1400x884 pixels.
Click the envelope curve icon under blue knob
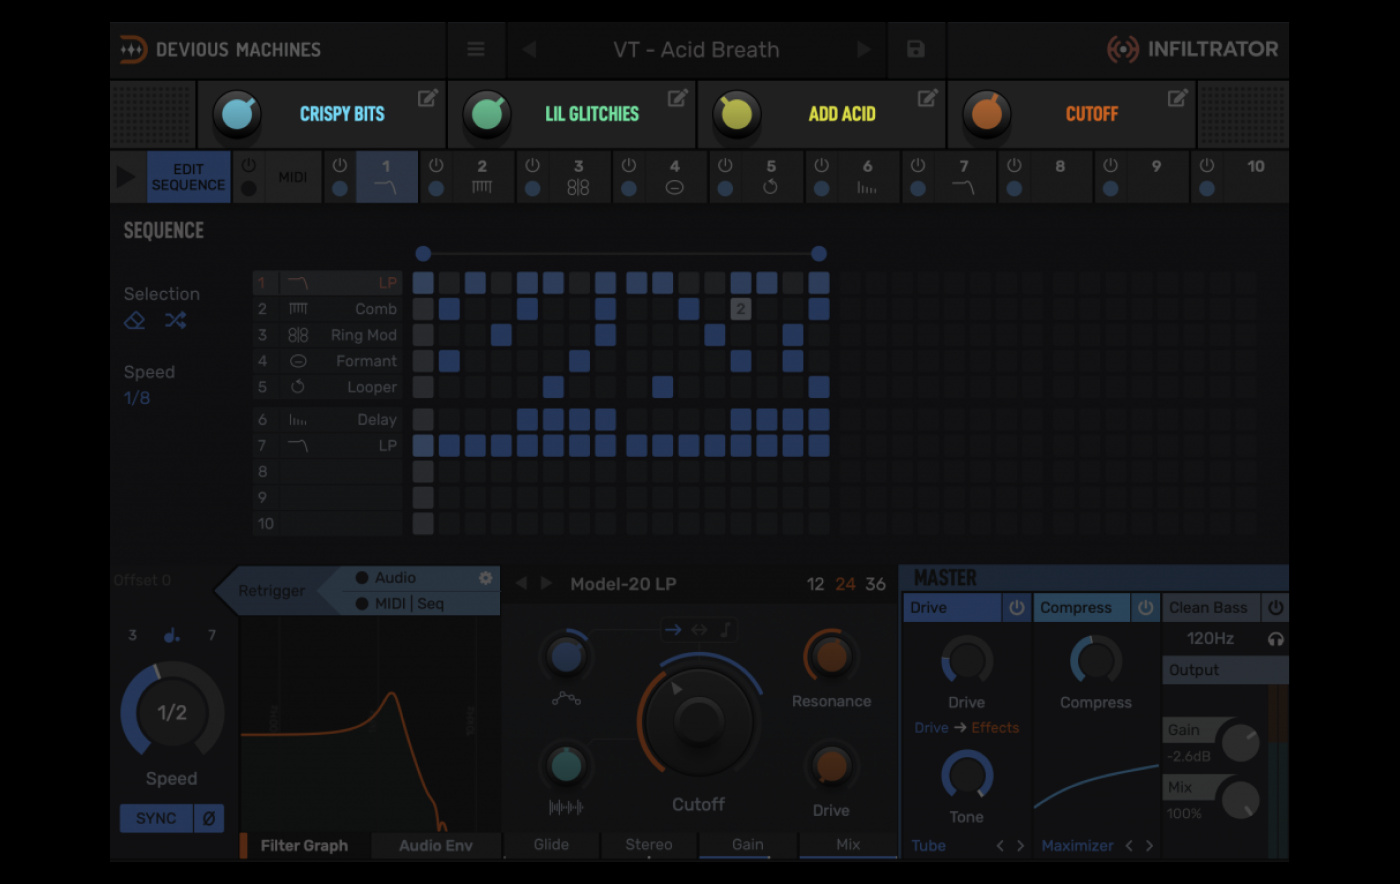coord(566,699)
